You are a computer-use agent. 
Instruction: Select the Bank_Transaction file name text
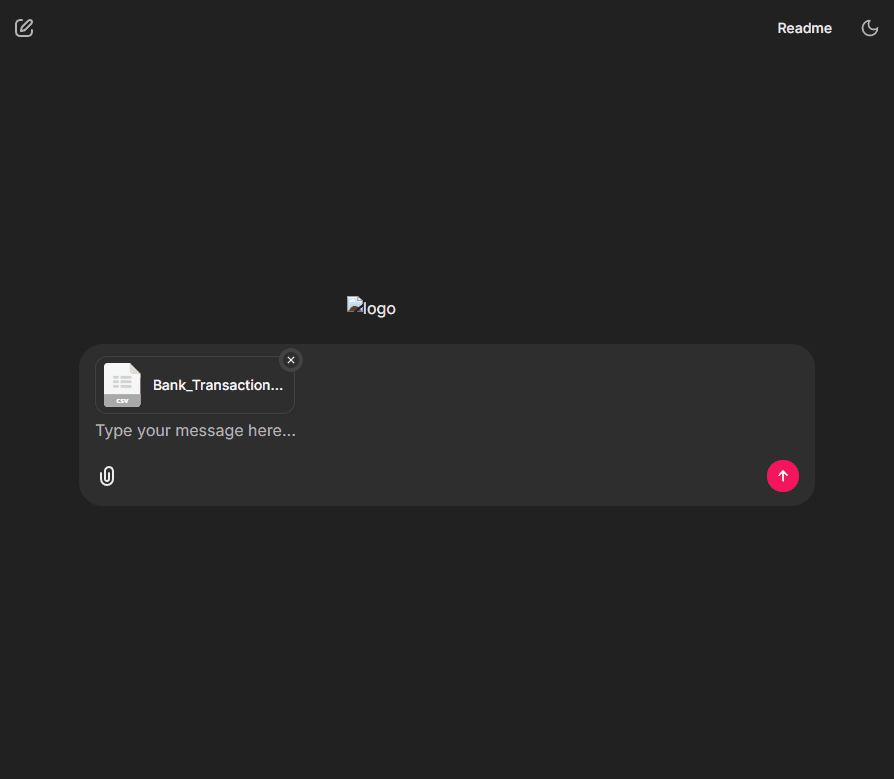pos(217,385)
